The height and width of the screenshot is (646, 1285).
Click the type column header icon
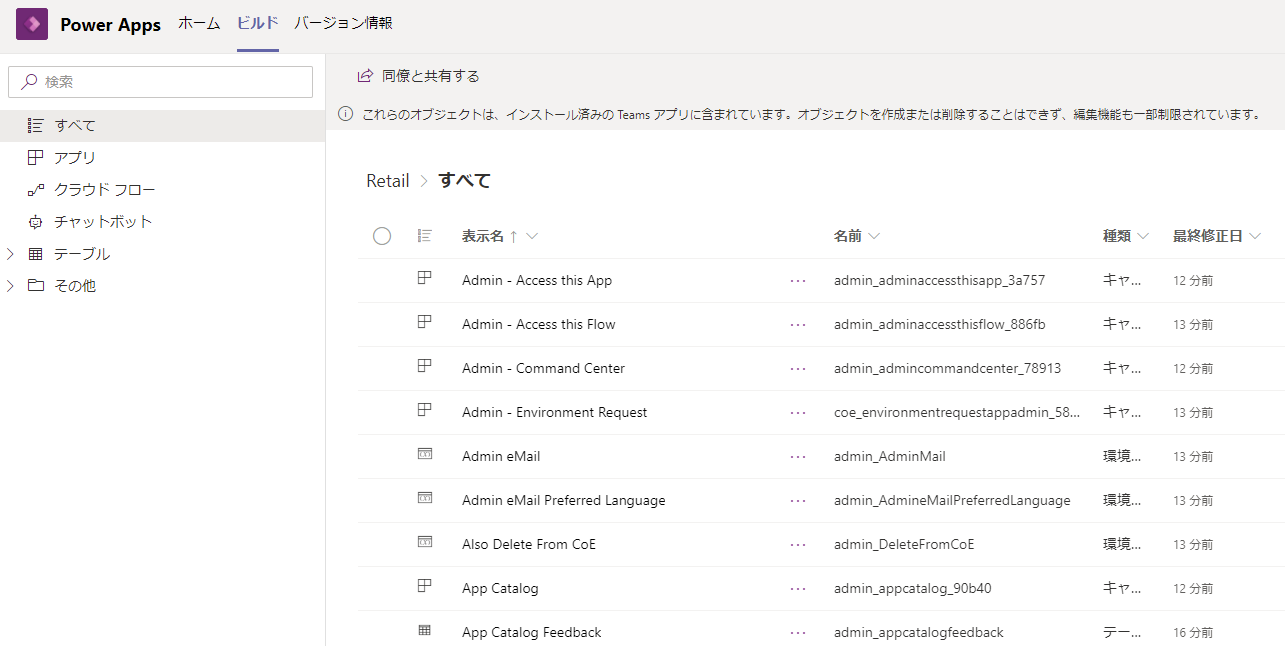pos(424,236)
